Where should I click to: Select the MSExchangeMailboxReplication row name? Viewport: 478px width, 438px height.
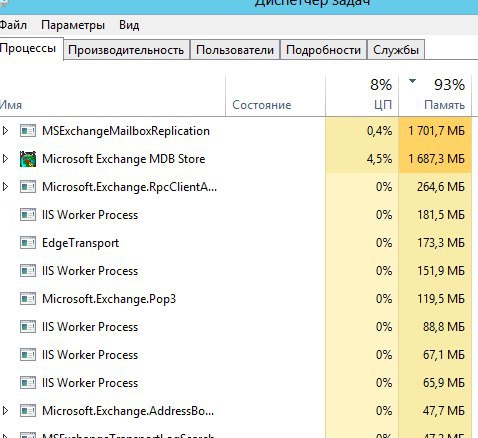[x=126, y=131]
